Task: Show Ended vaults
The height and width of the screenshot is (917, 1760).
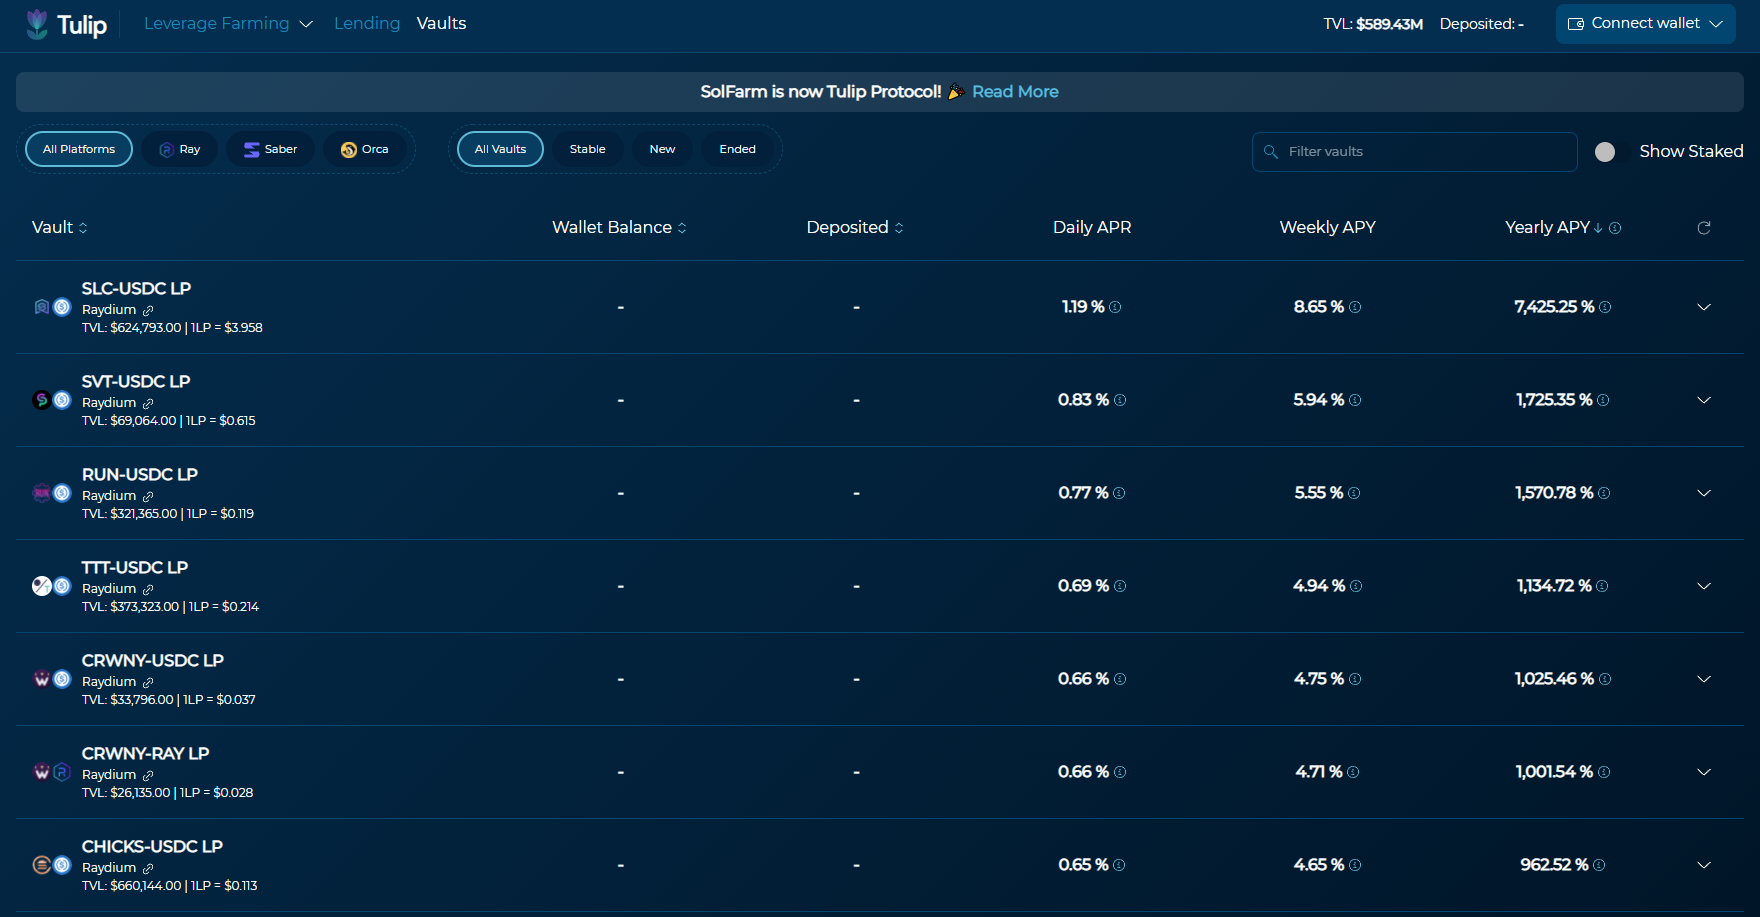Action: (x=738, y=149)
